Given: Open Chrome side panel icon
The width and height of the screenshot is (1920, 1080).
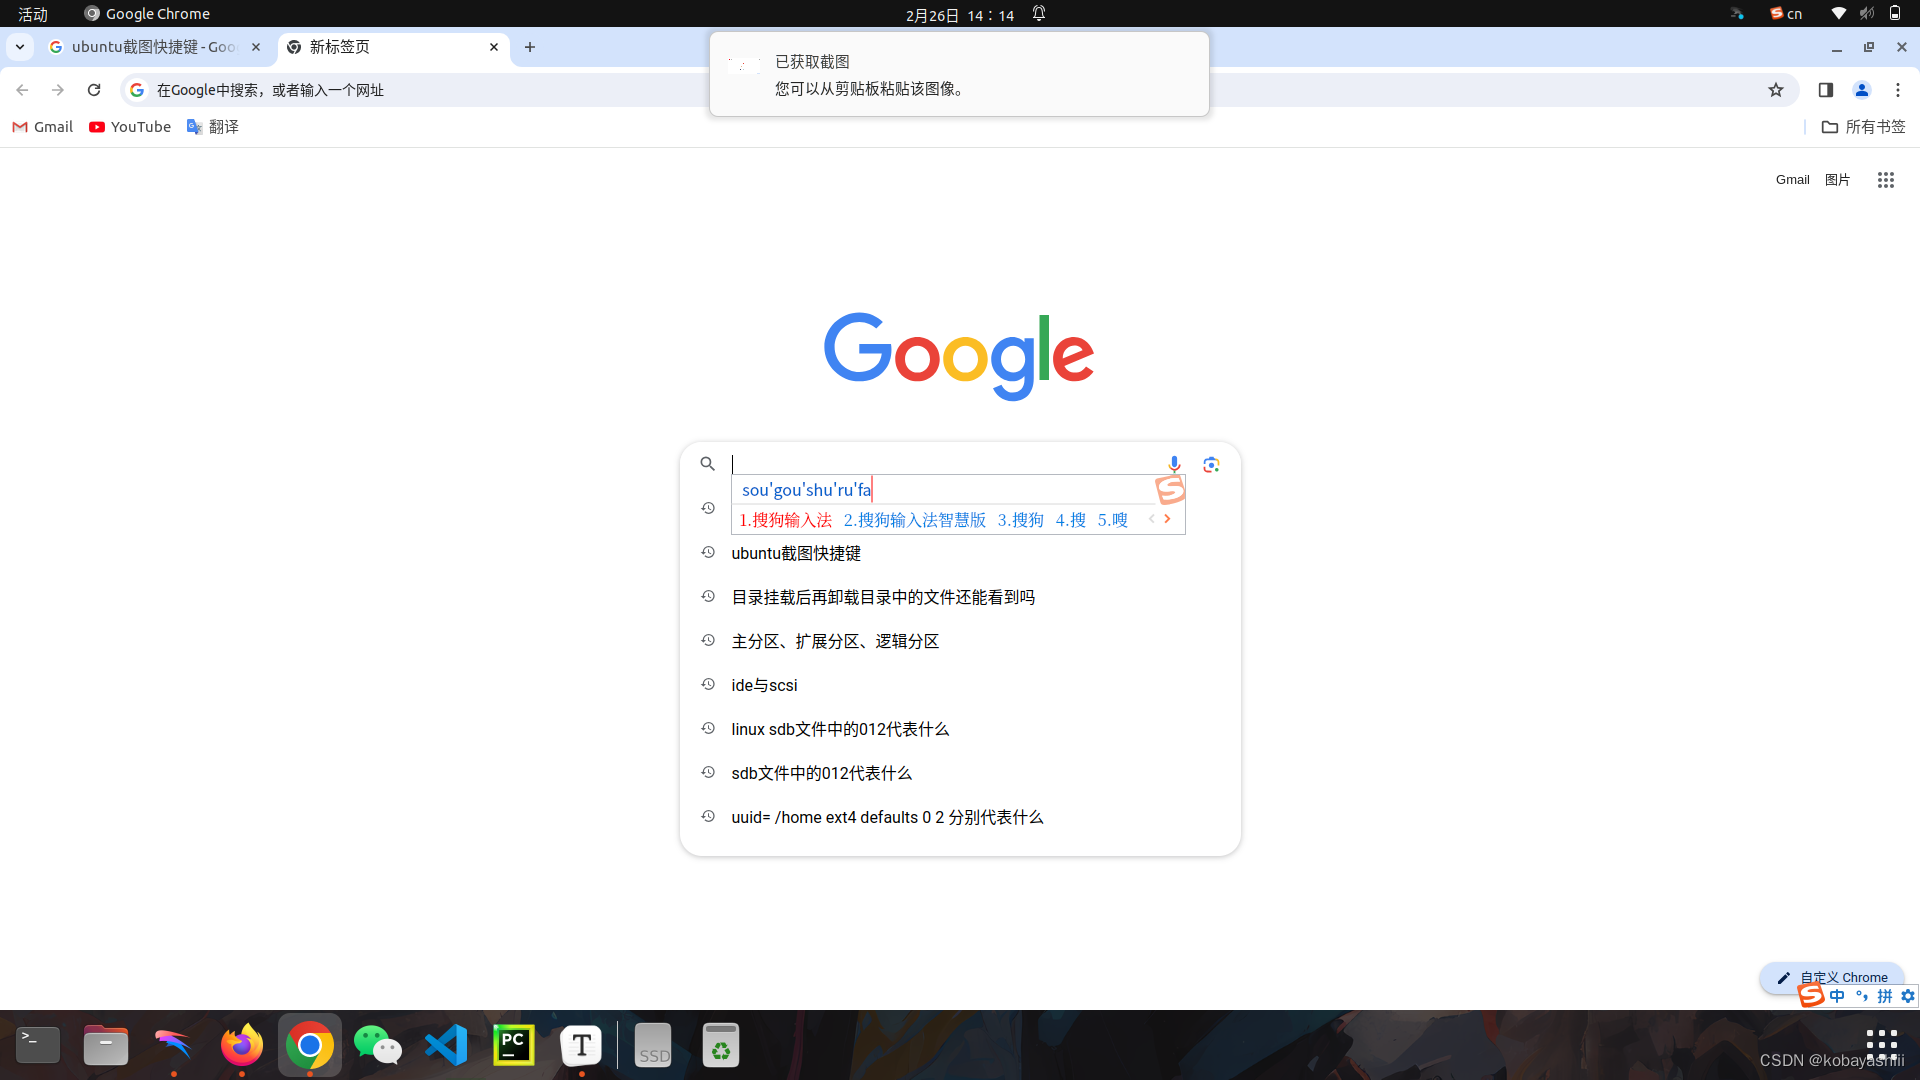Looking at the screenshot, I should click(x=1825, y=90).
